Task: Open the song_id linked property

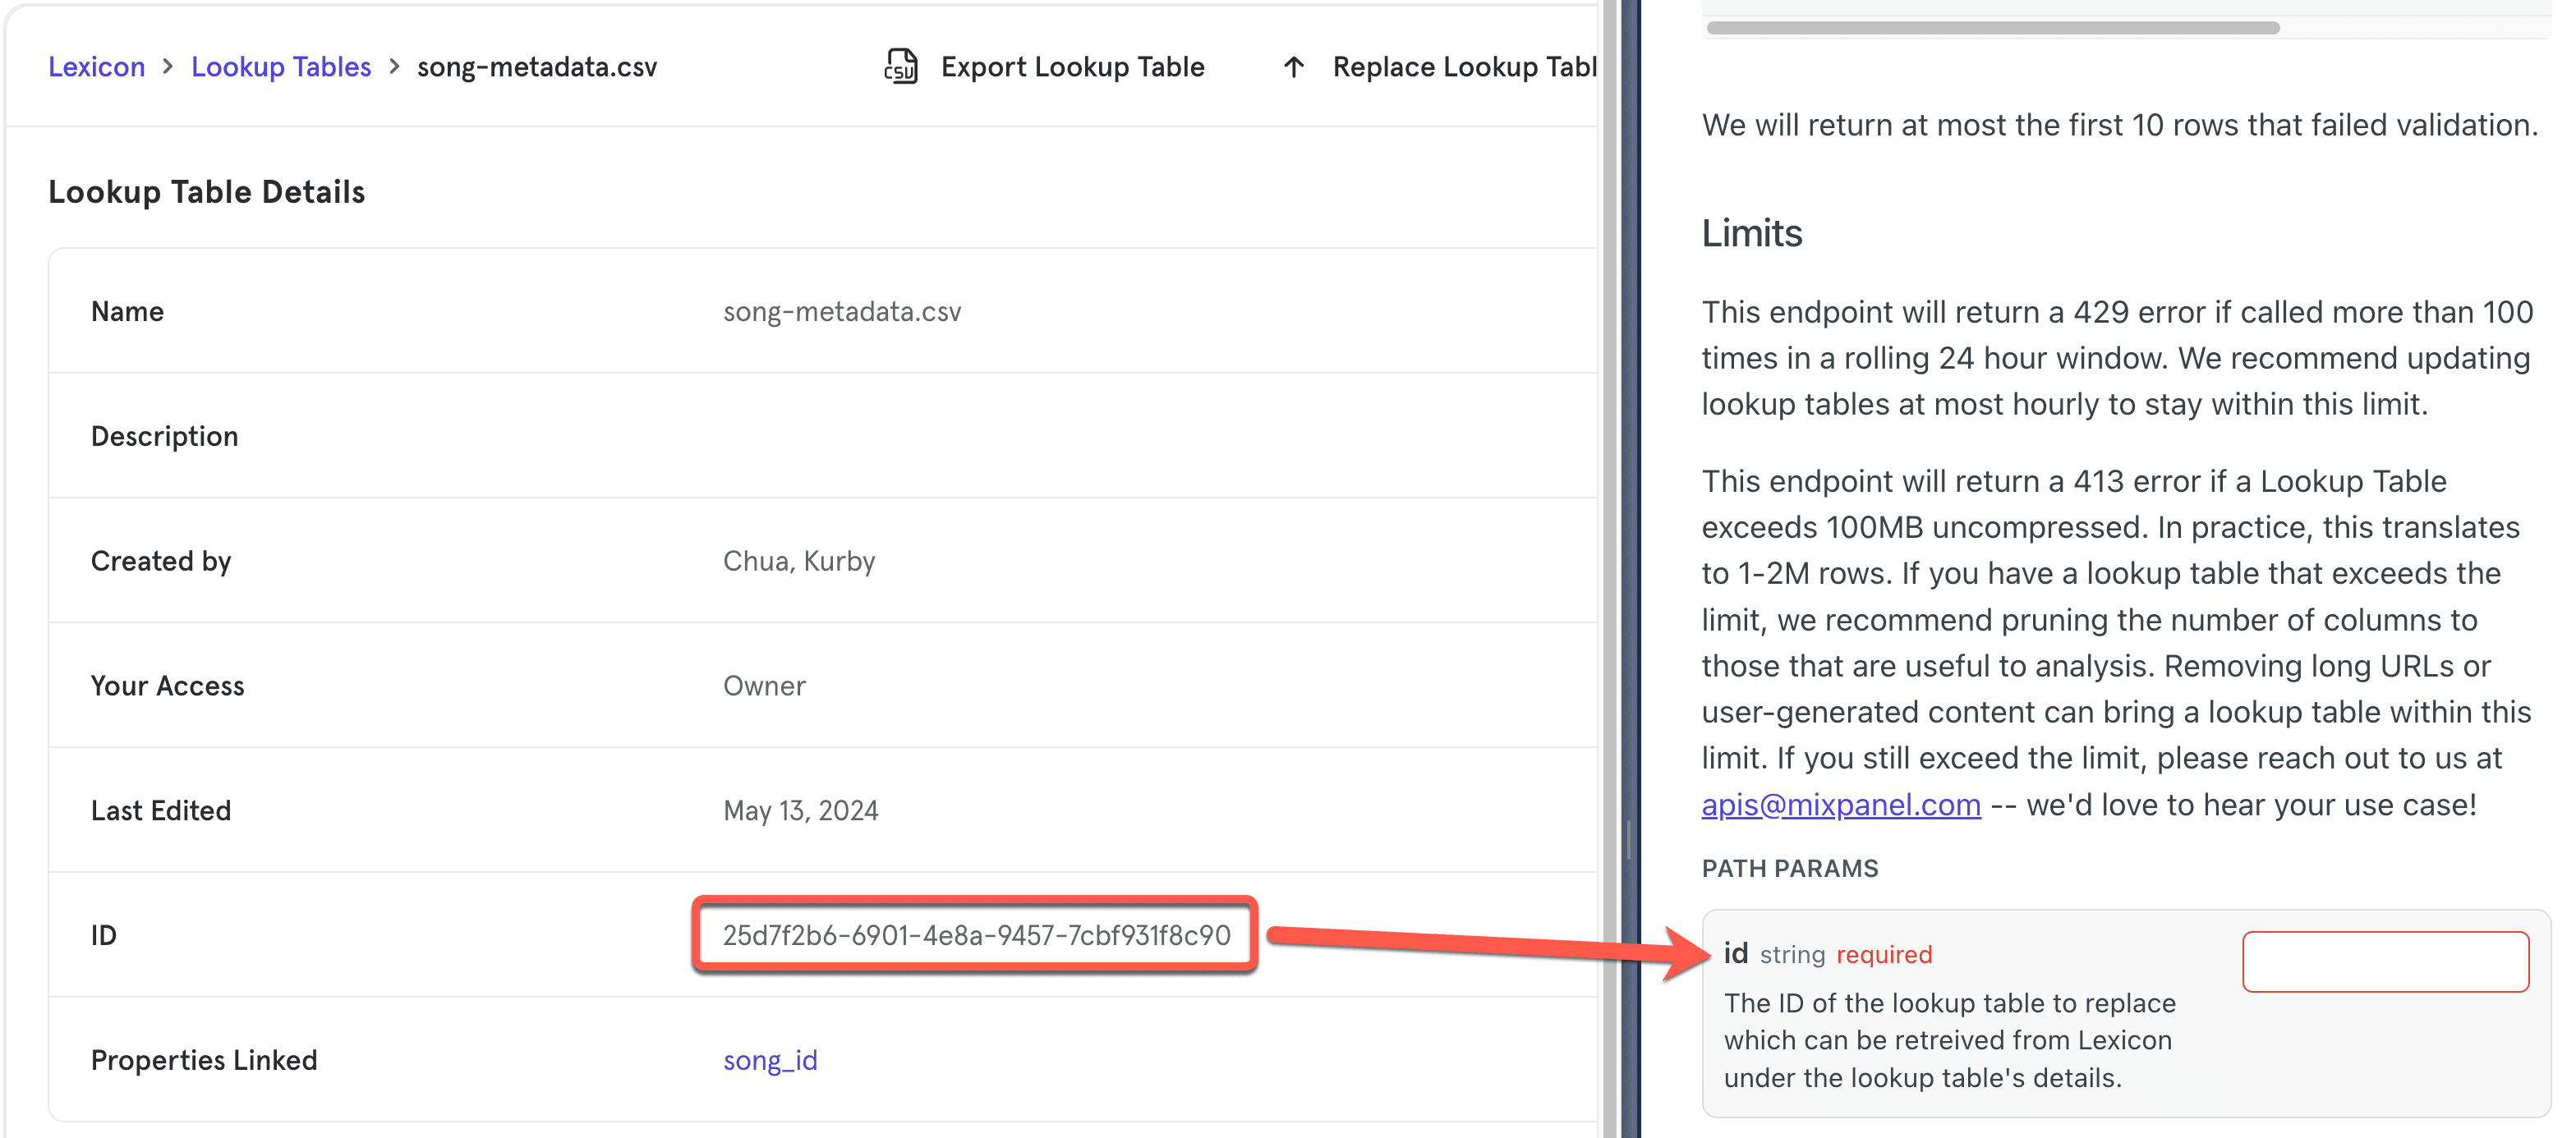Action: coord(770,1060)
